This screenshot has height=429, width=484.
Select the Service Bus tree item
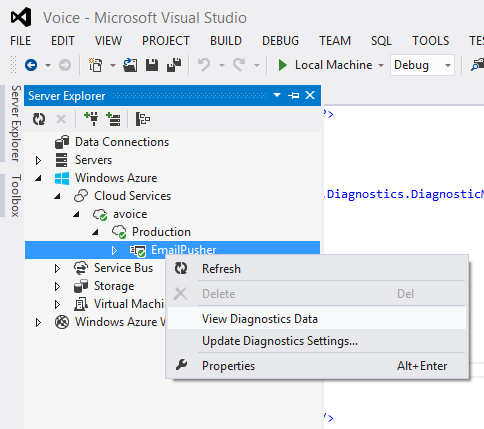point(123,268)
